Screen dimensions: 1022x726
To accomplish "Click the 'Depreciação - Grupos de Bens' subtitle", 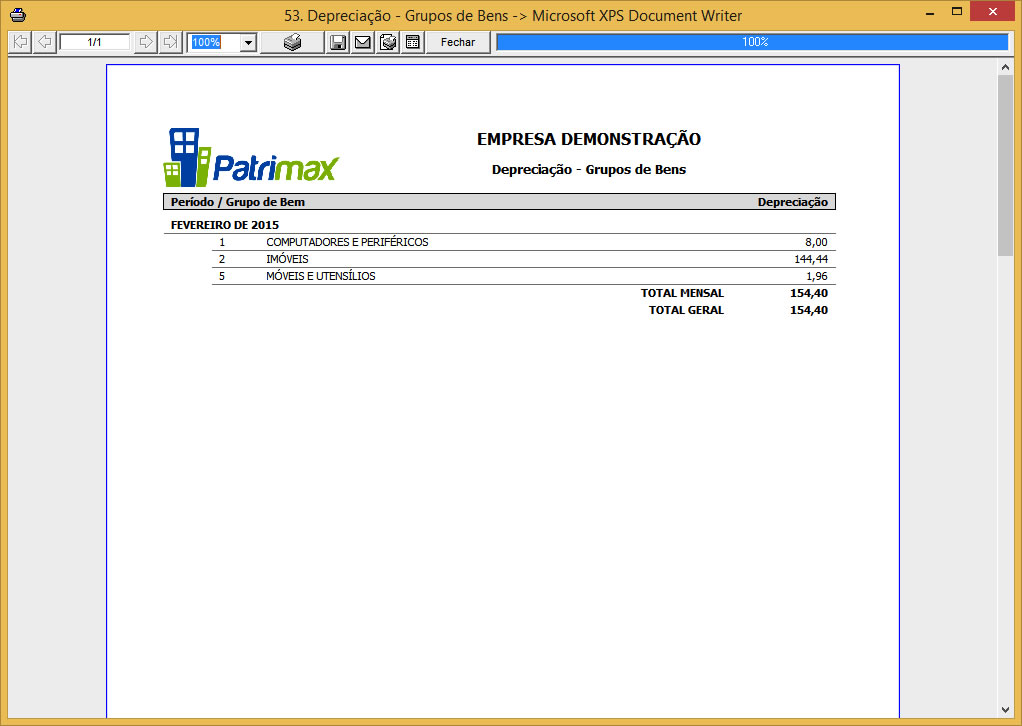I will (589, 169).
